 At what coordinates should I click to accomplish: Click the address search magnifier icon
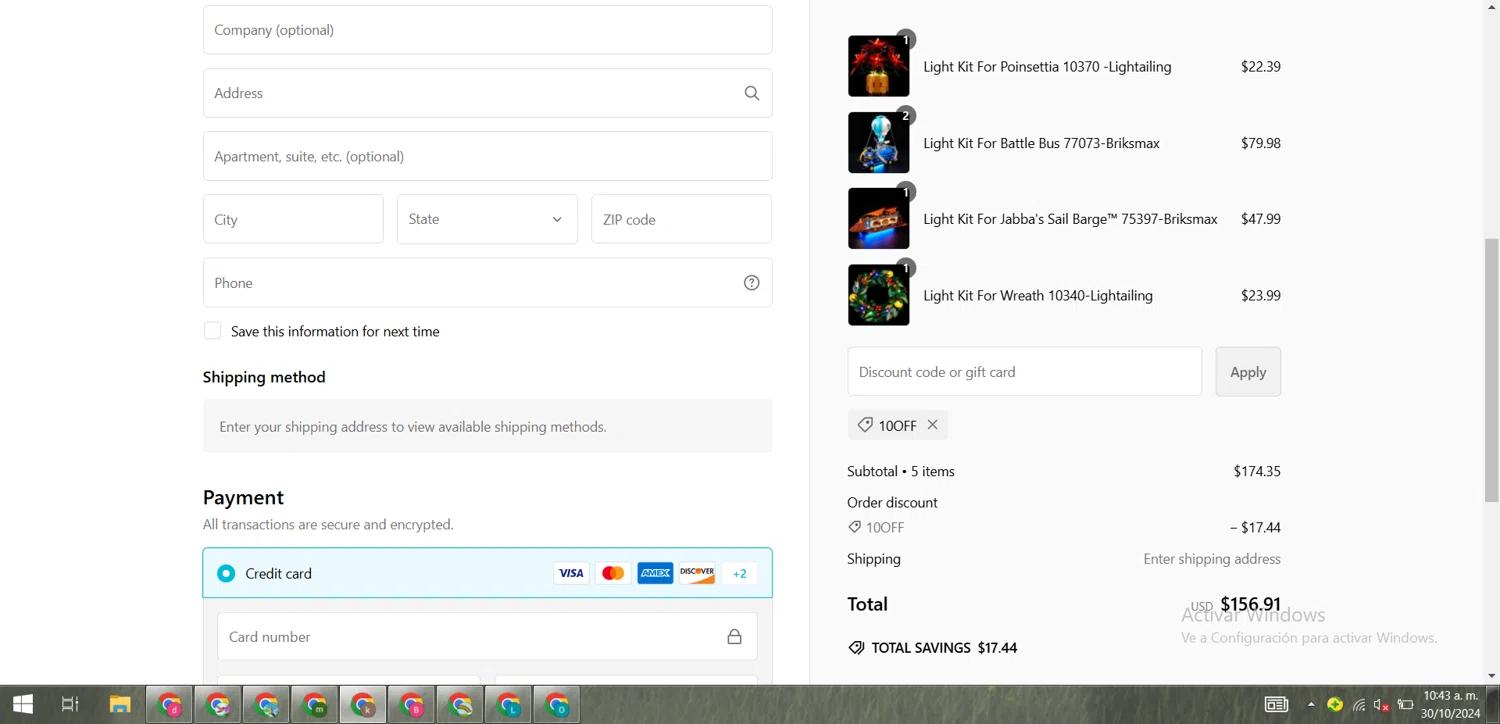tap(751, 93)
